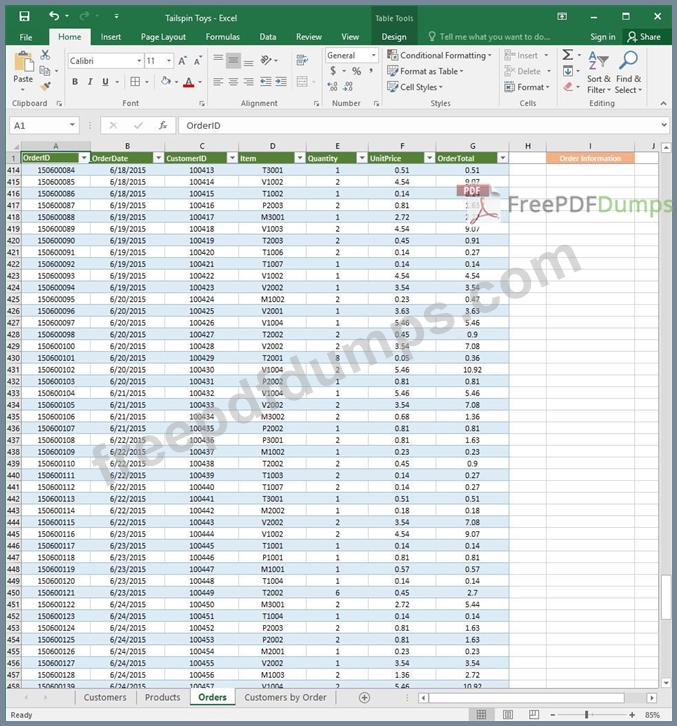Open the Quantity column filter arrow

pos(362,158)
